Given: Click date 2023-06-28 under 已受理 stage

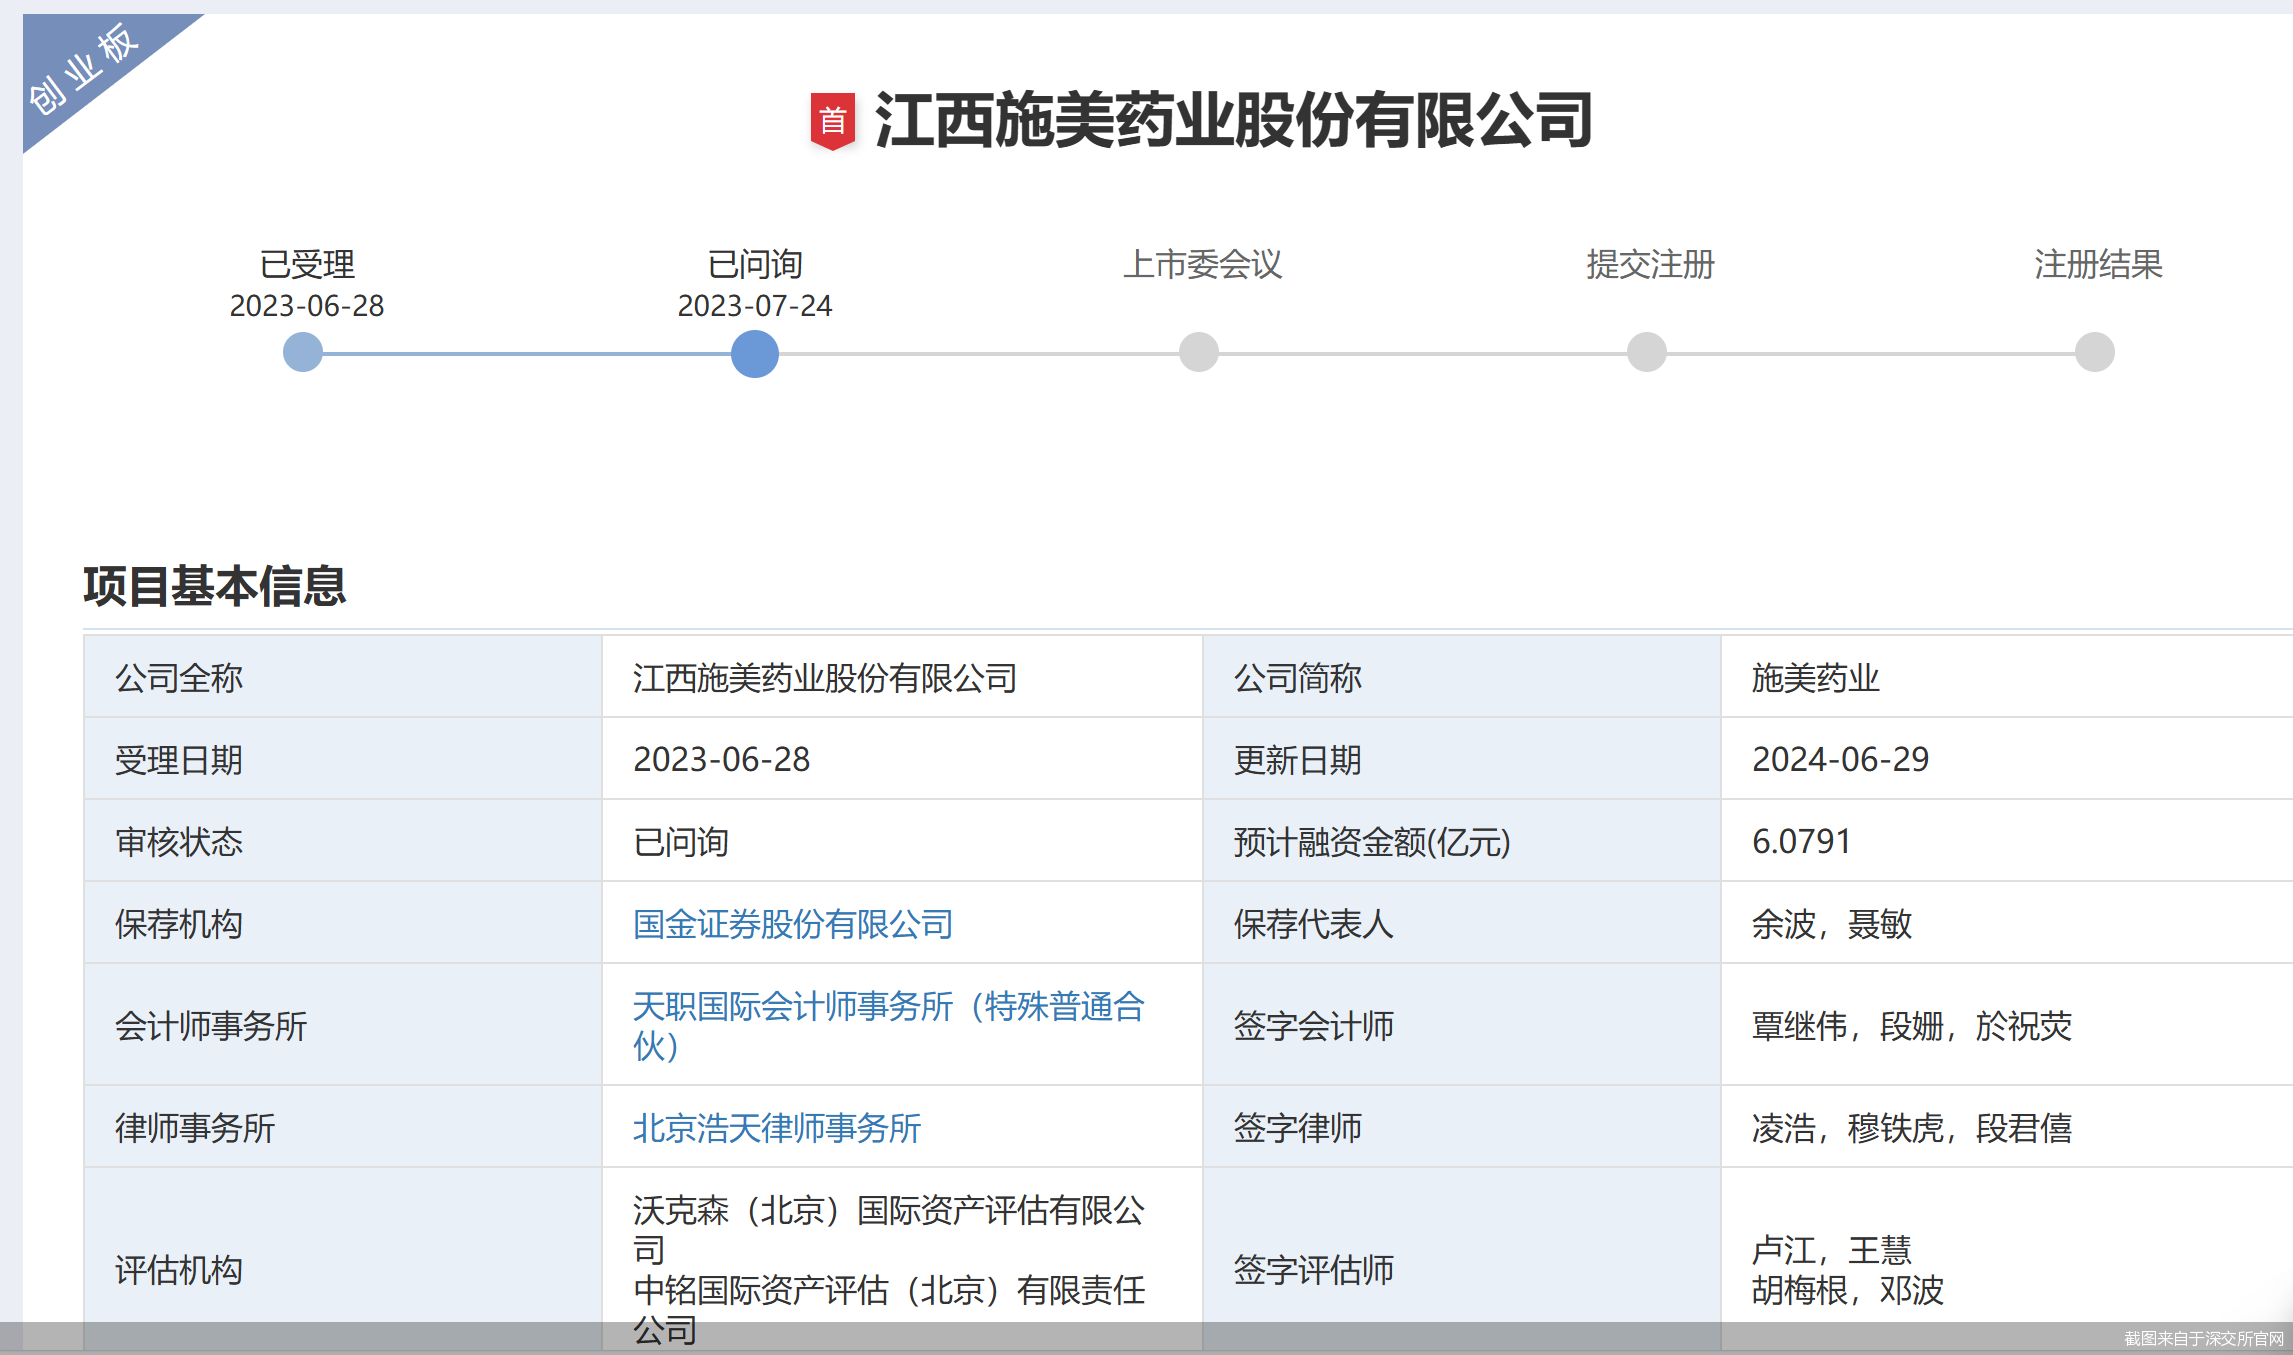Looking at the screenshot, I should [307, 306].
